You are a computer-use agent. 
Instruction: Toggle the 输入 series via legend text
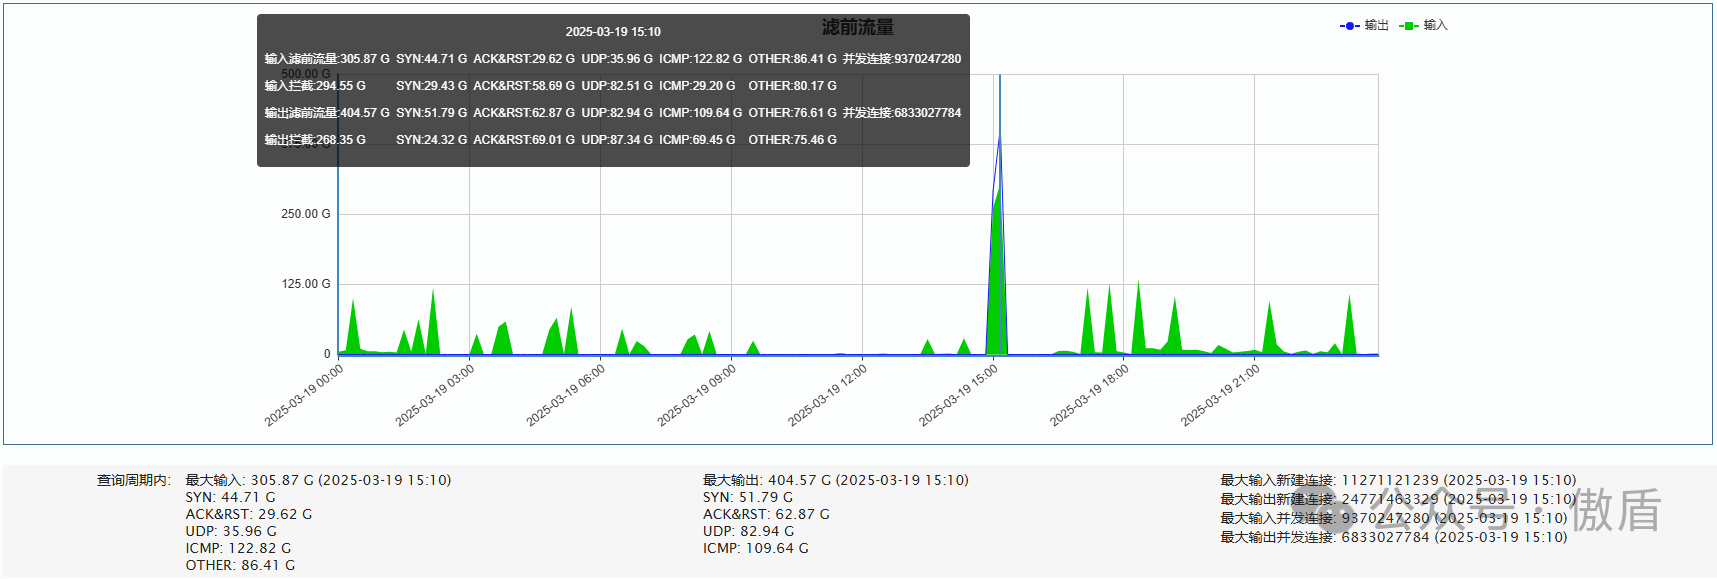1435,26
